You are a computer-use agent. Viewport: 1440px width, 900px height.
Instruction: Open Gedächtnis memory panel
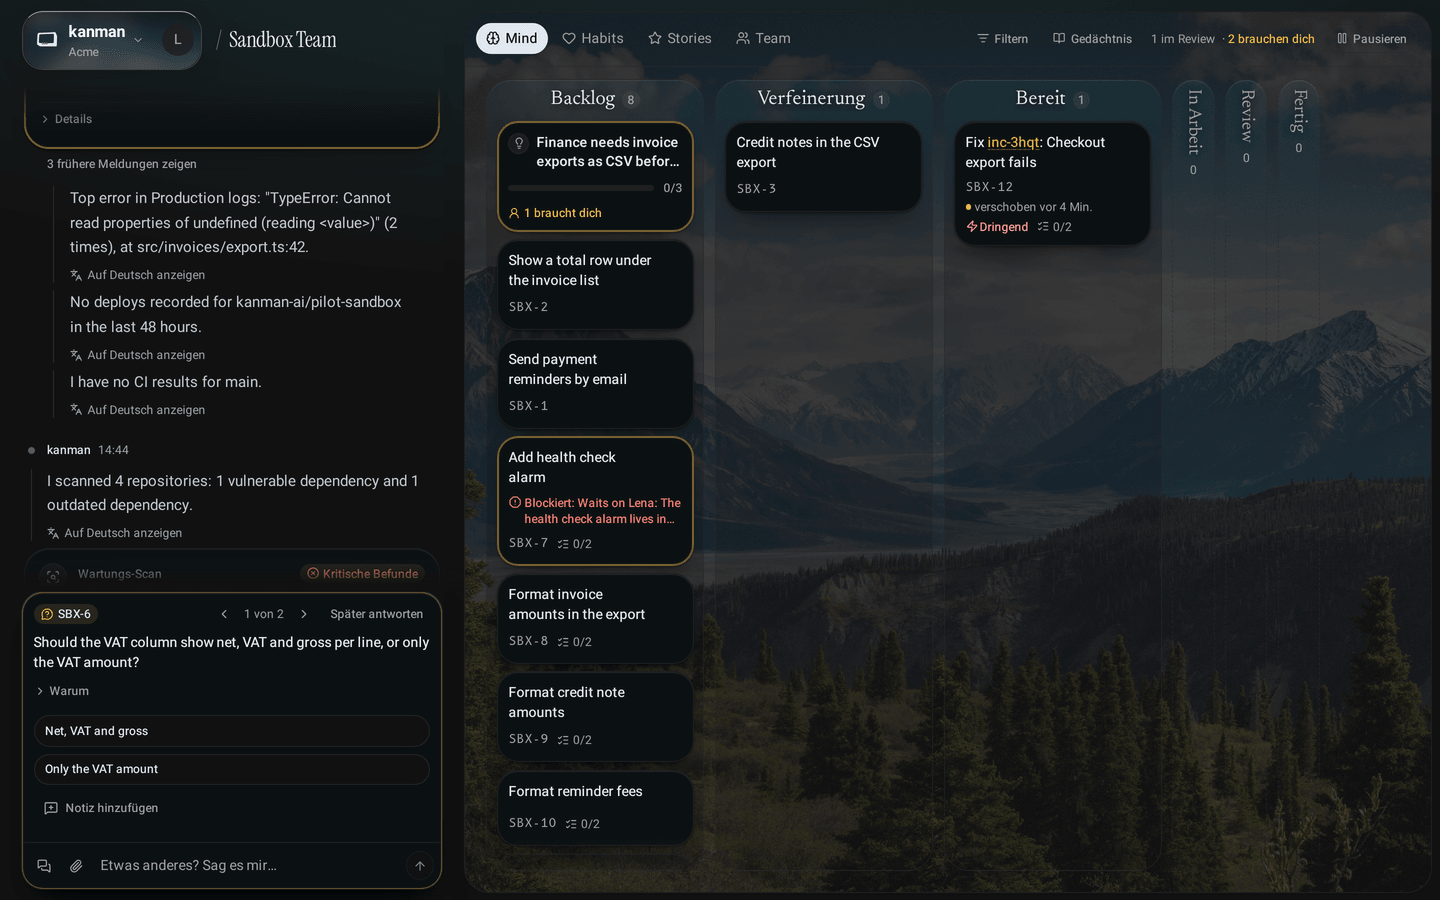click(x=1092, y=39)
